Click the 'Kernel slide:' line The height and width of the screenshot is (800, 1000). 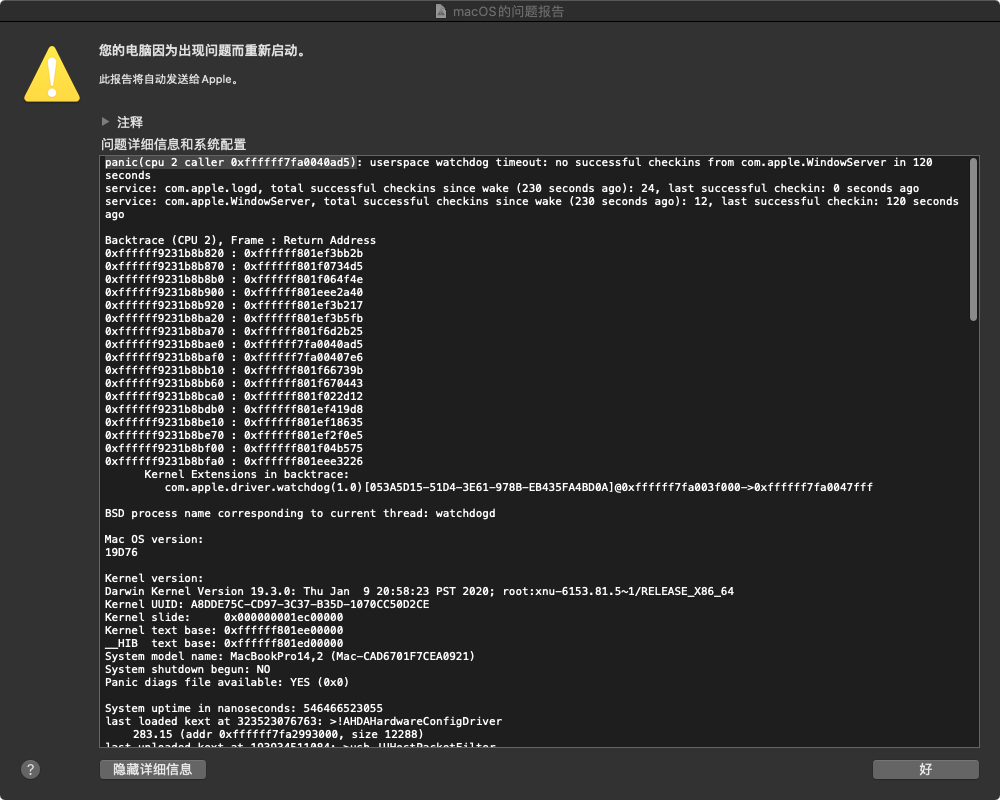[x=224, y=618]
